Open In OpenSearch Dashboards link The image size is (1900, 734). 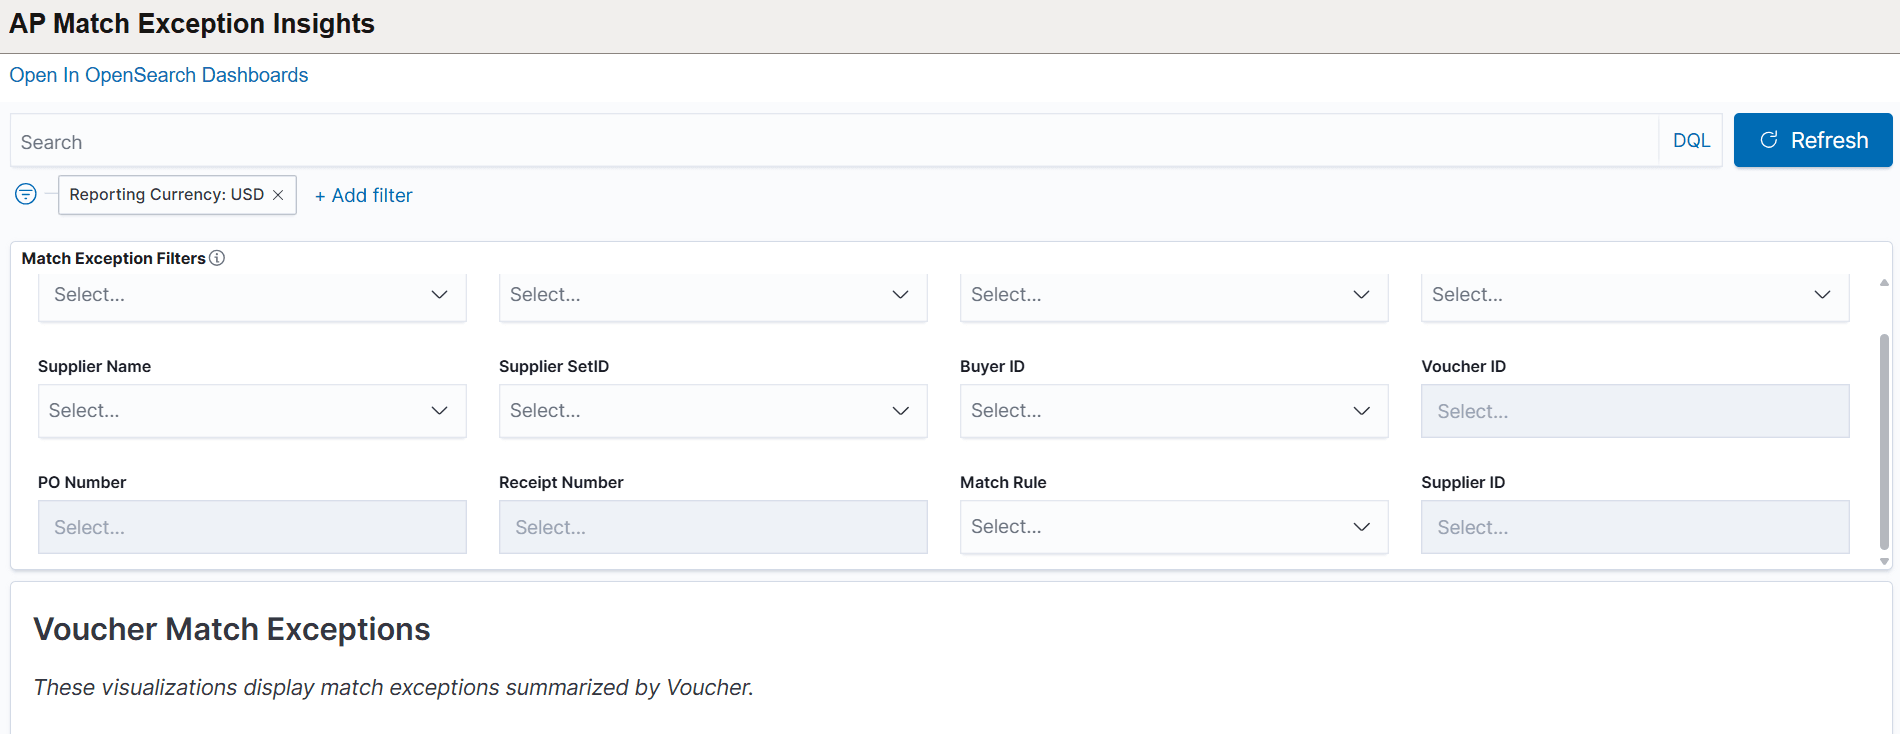[158, 74]
